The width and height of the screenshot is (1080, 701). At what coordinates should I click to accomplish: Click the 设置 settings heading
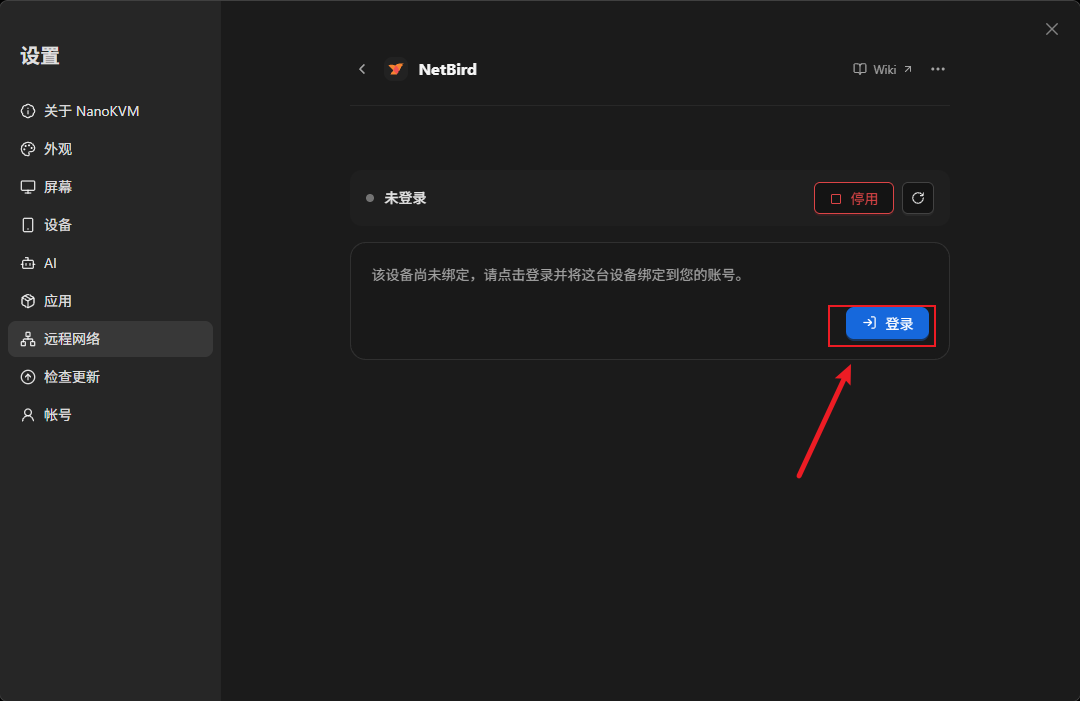click(x=40, y=56)
